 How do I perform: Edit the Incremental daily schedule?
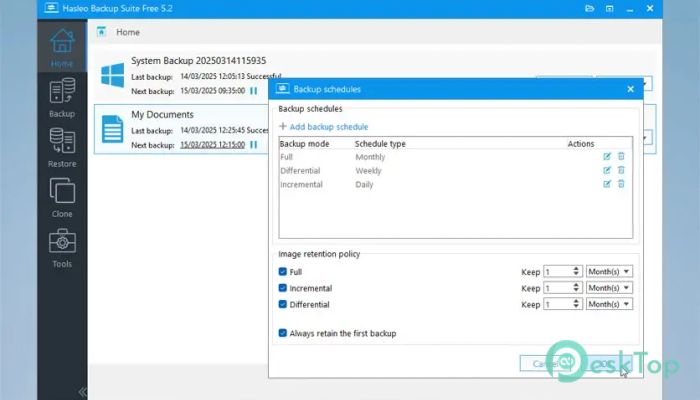point(607,184)
